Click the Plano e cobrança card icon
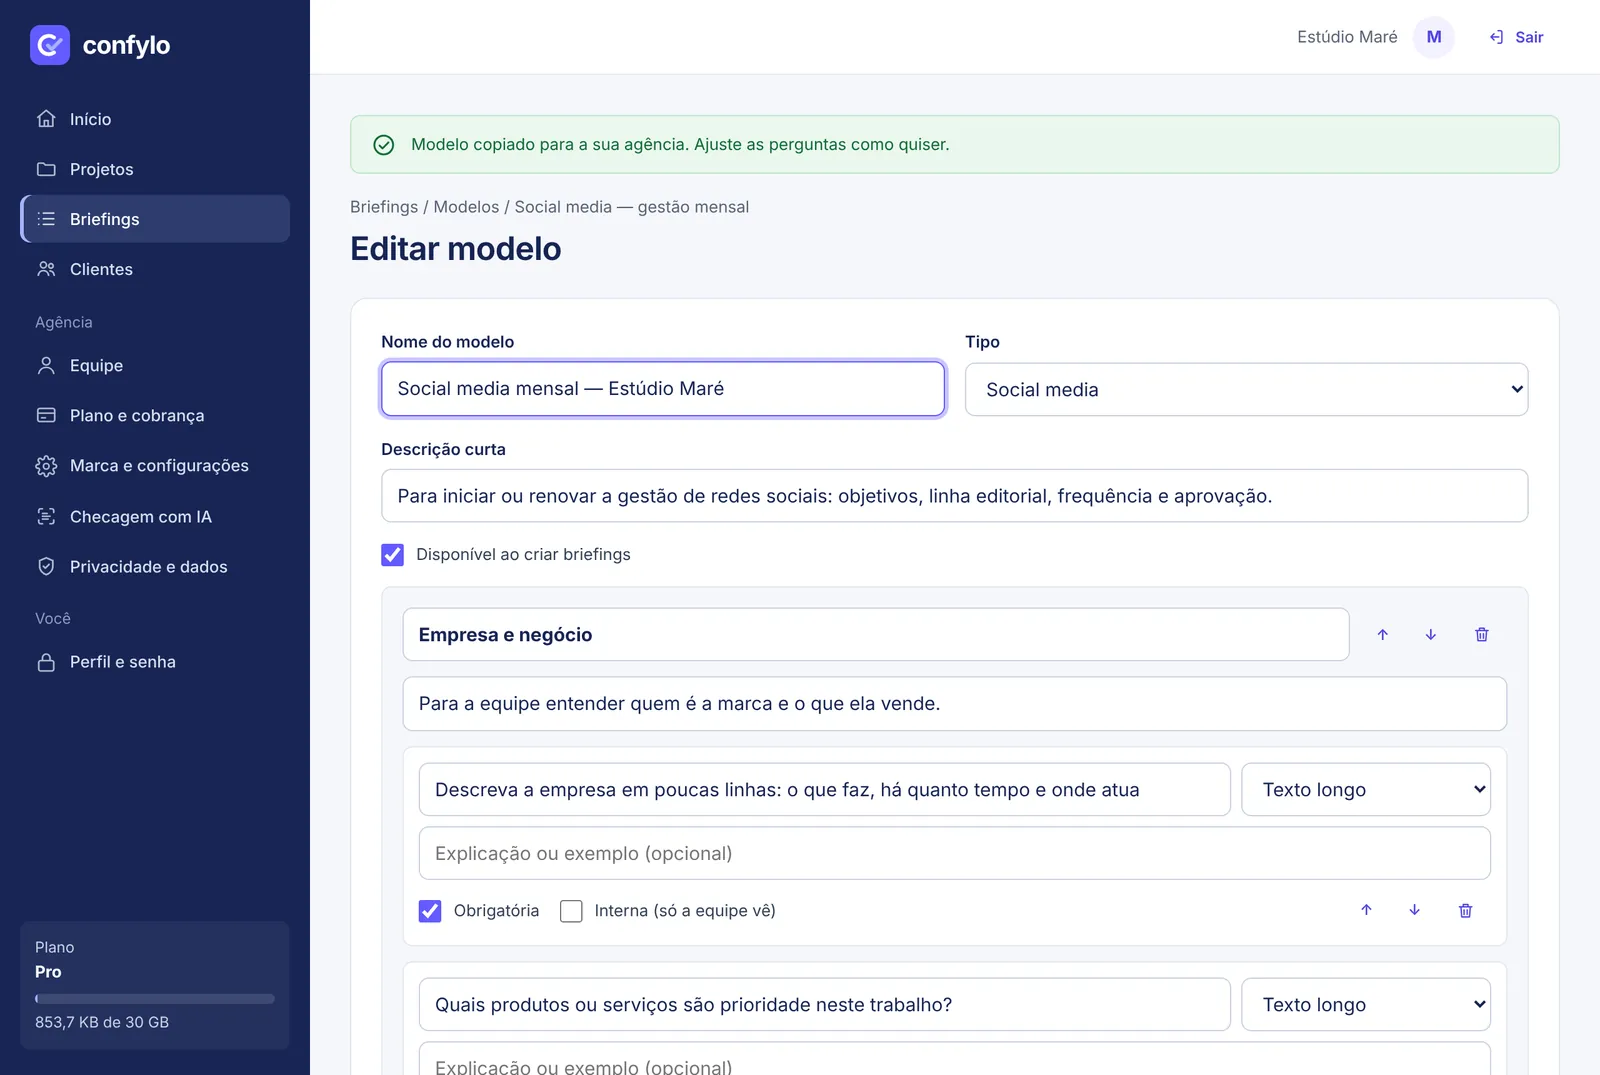1600x1075 pixels. click(46, 415)
